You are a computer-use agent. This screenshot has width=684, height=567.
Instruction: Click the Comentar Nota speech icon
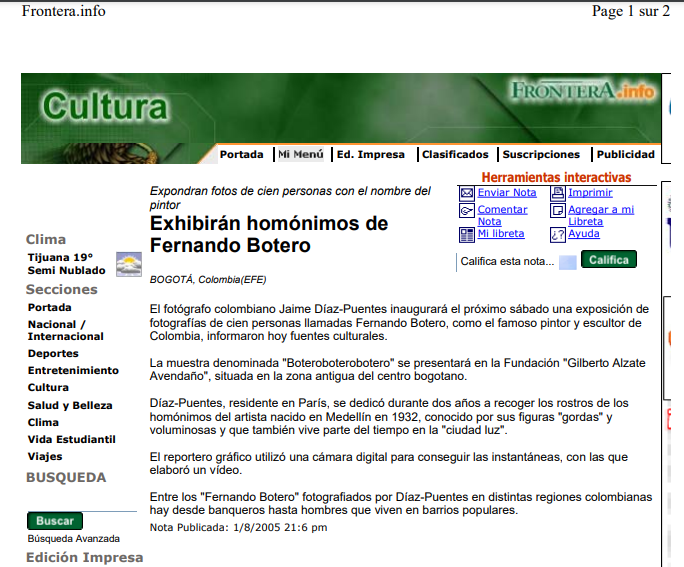[x=466, y=210]
